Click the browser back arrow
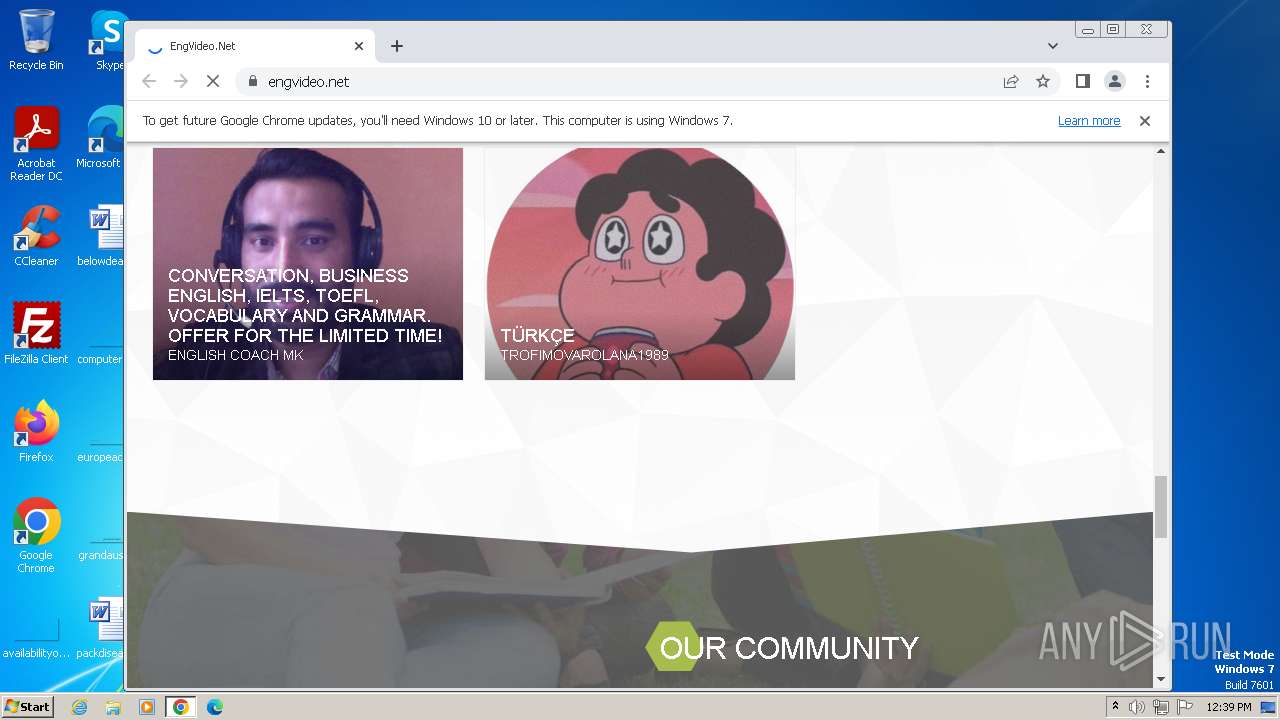 (149, 82)
